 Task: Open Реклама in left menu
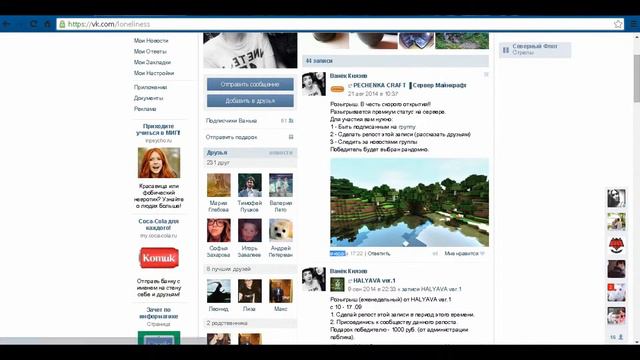tap(145, 109)
